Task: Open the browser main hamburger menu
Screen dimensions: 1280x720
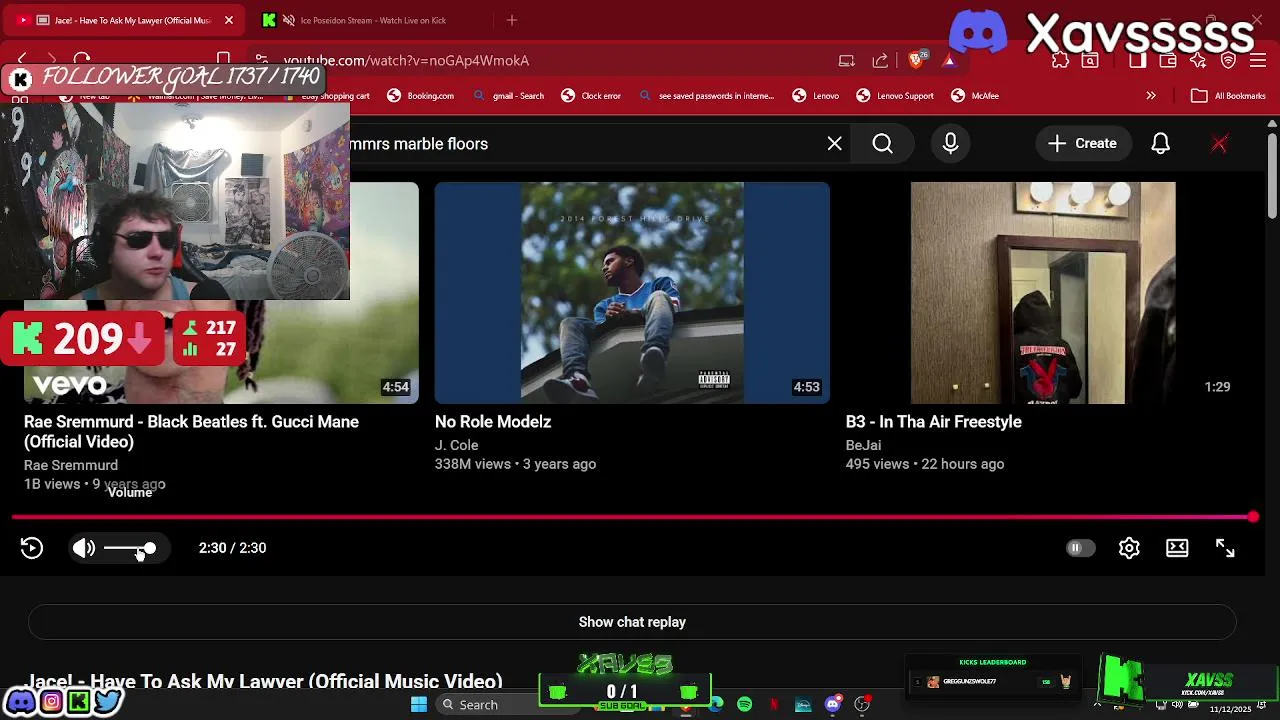Action: coord(1259,61)
